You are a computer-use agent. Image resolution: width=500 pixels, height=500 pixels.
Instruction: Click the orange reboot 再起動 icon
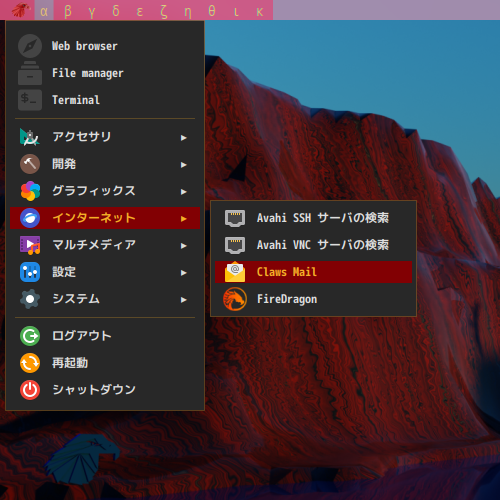coord(30,363)
